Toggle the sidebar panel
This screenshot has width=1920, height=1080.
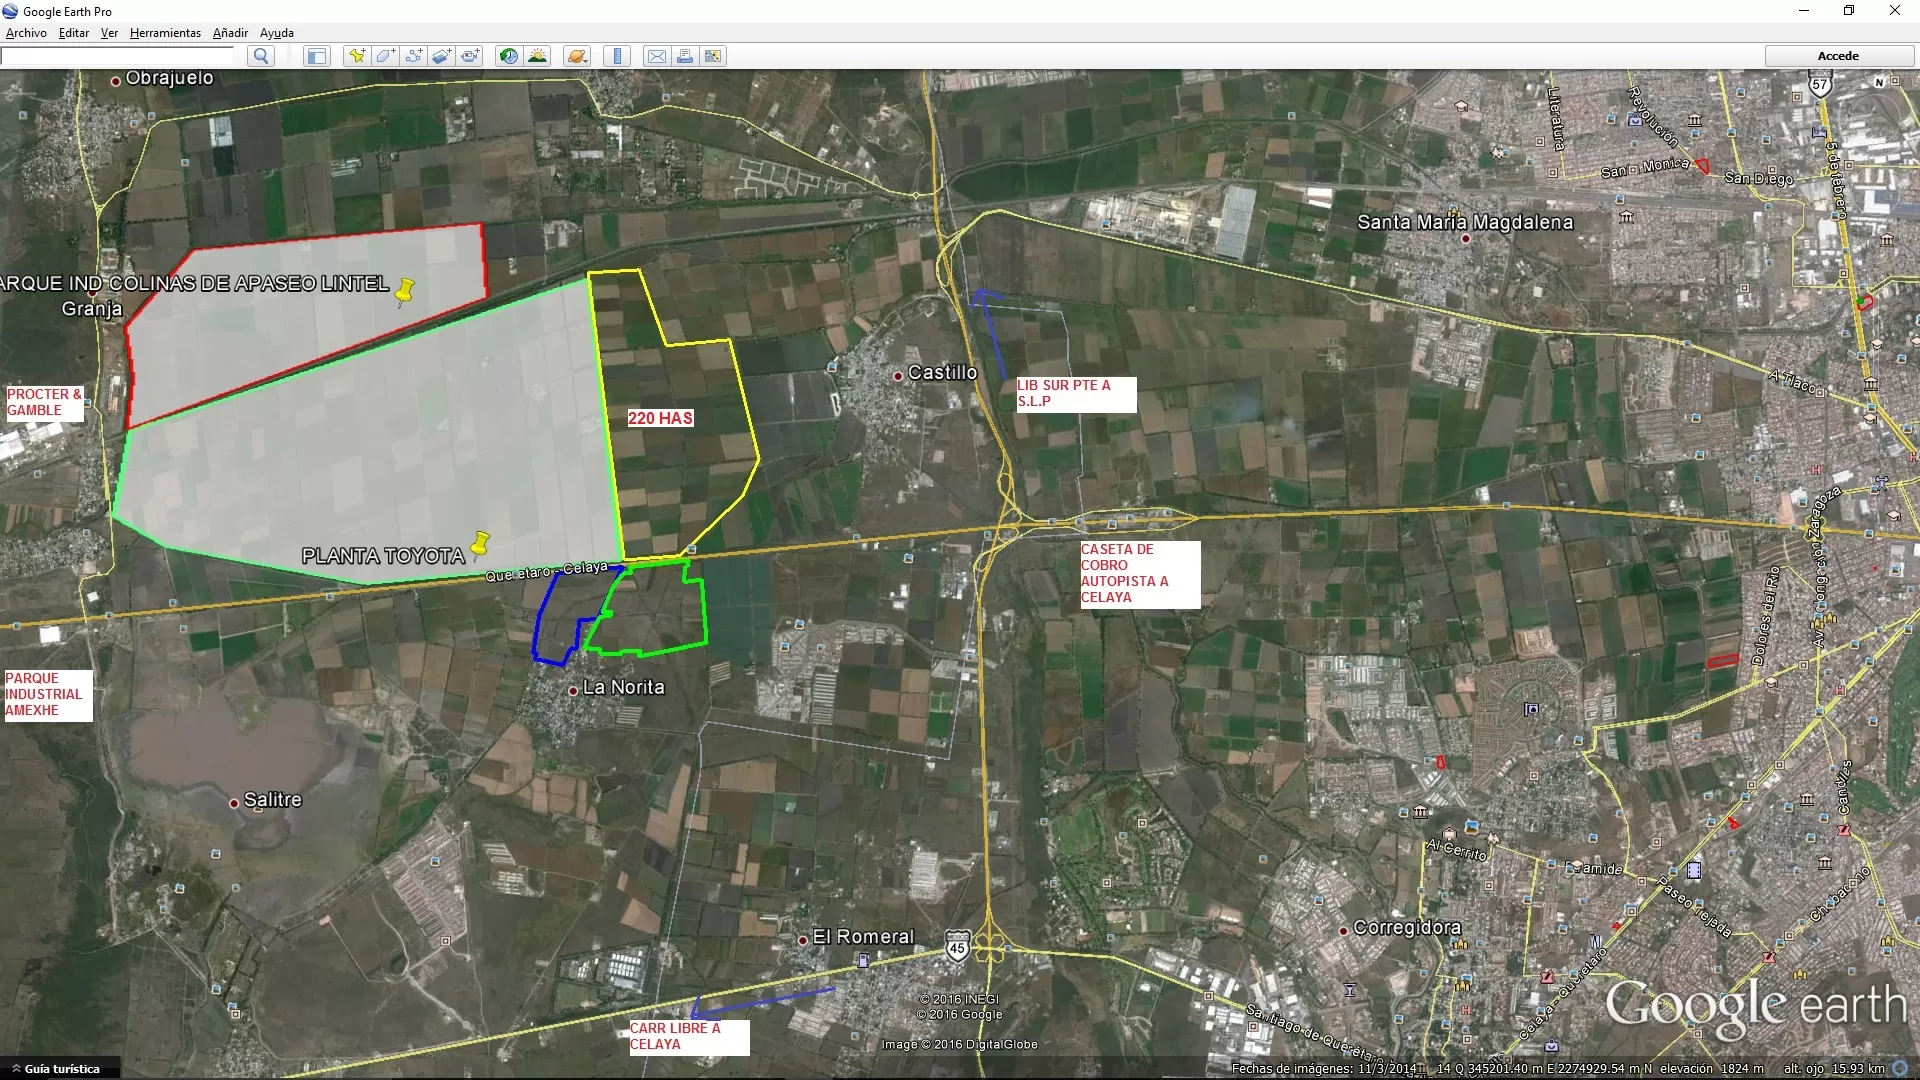(x=317, y=56)
